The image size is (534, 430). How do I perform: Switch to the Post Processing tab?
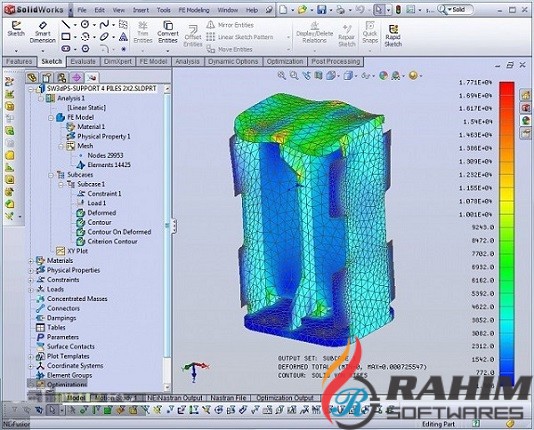pyautogui.click(x=335, y=62)
